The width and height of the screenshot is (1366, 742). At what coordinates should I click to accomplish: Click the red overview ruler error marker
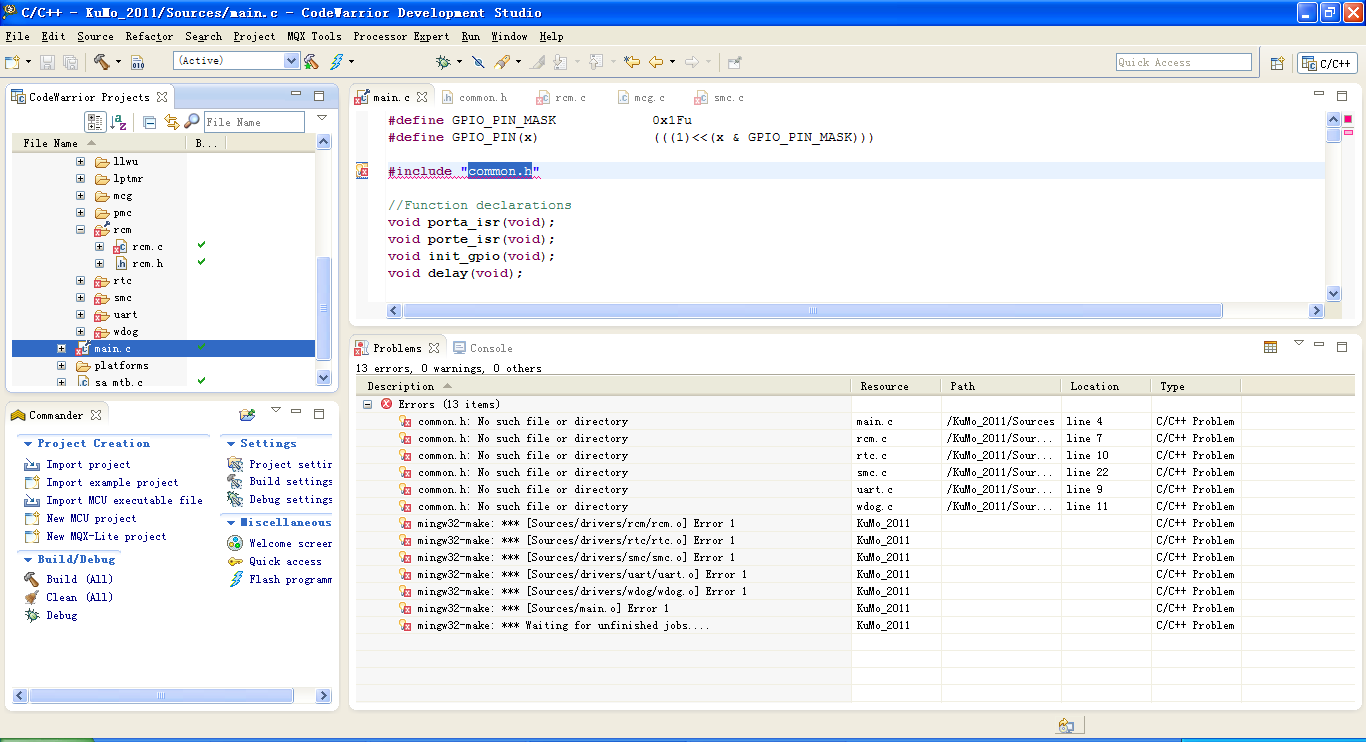click(1347, 120)
